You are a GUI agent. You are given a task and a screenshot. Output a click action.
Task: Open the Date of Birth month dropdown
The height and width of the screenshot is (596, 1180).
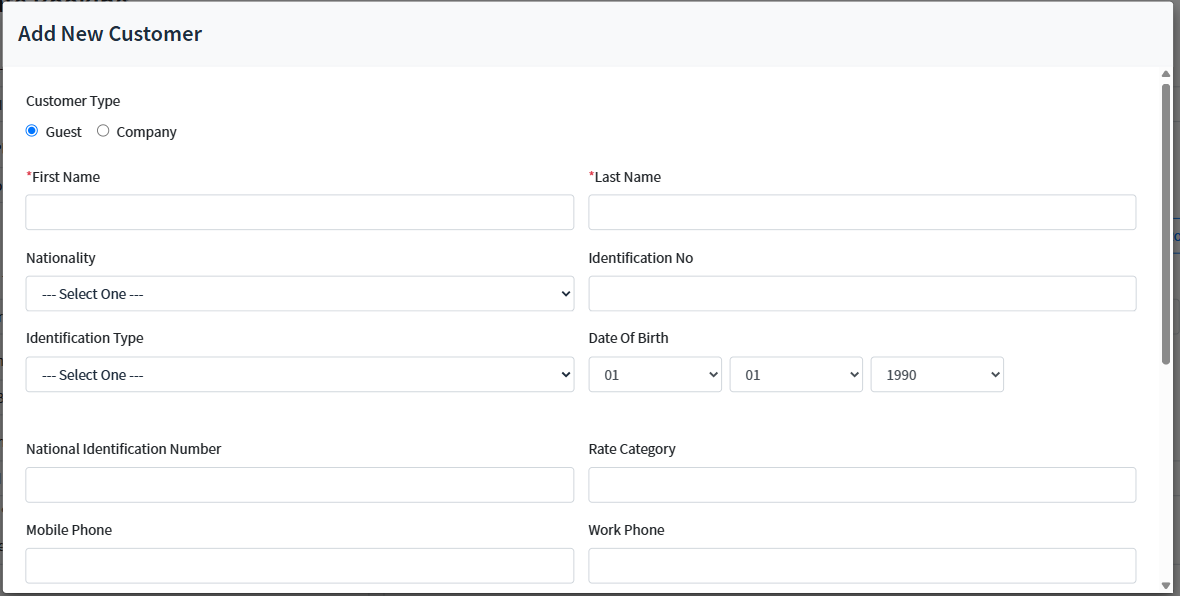point(796,375)
